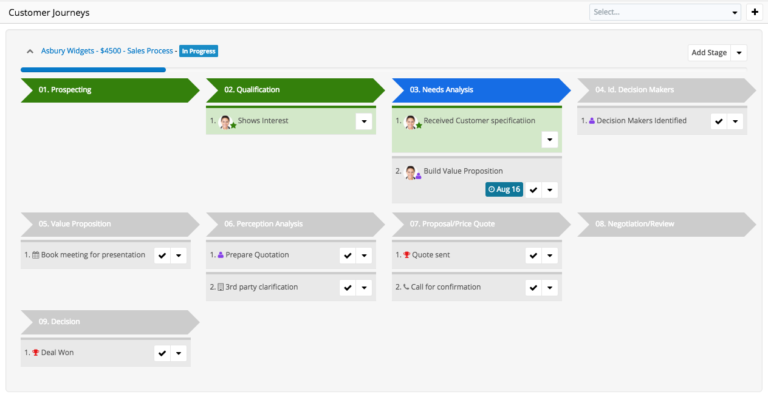Click the plus icon beside Select dropdown
Image resolution: width=768 pixels, height=397 pixels.
pyautogui.click(x=755, y=13)
